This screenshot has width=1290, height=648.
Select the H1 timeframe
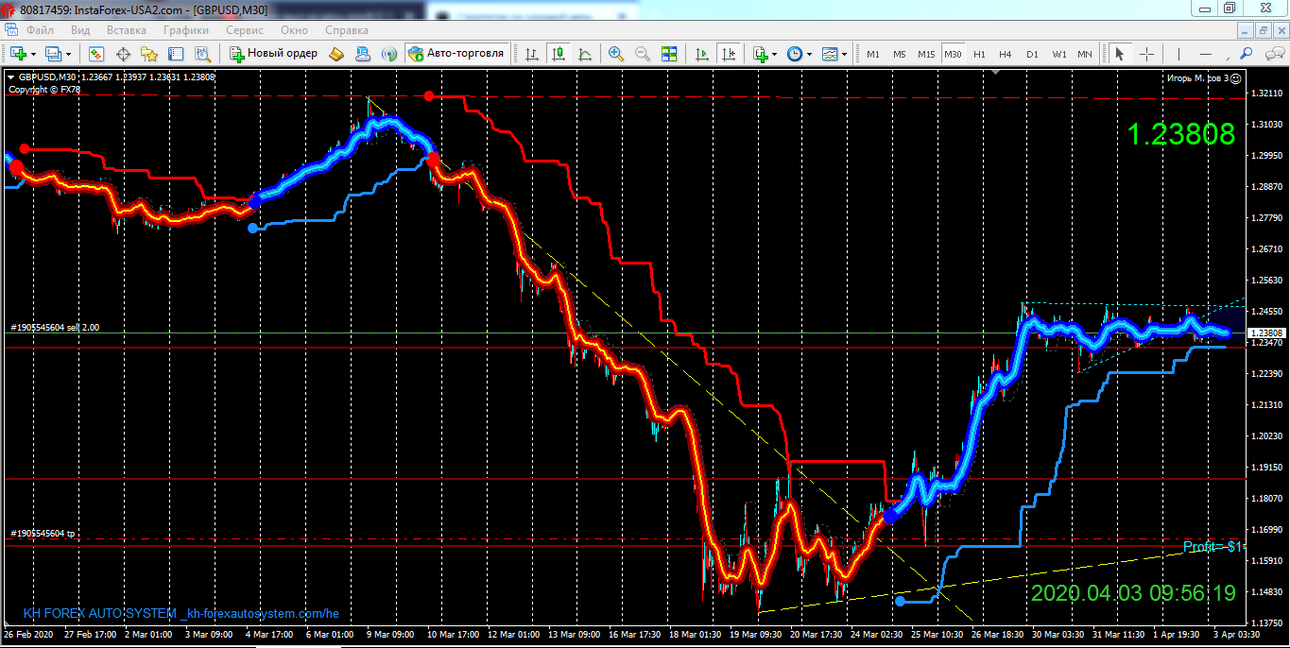(x=979, y=54)
